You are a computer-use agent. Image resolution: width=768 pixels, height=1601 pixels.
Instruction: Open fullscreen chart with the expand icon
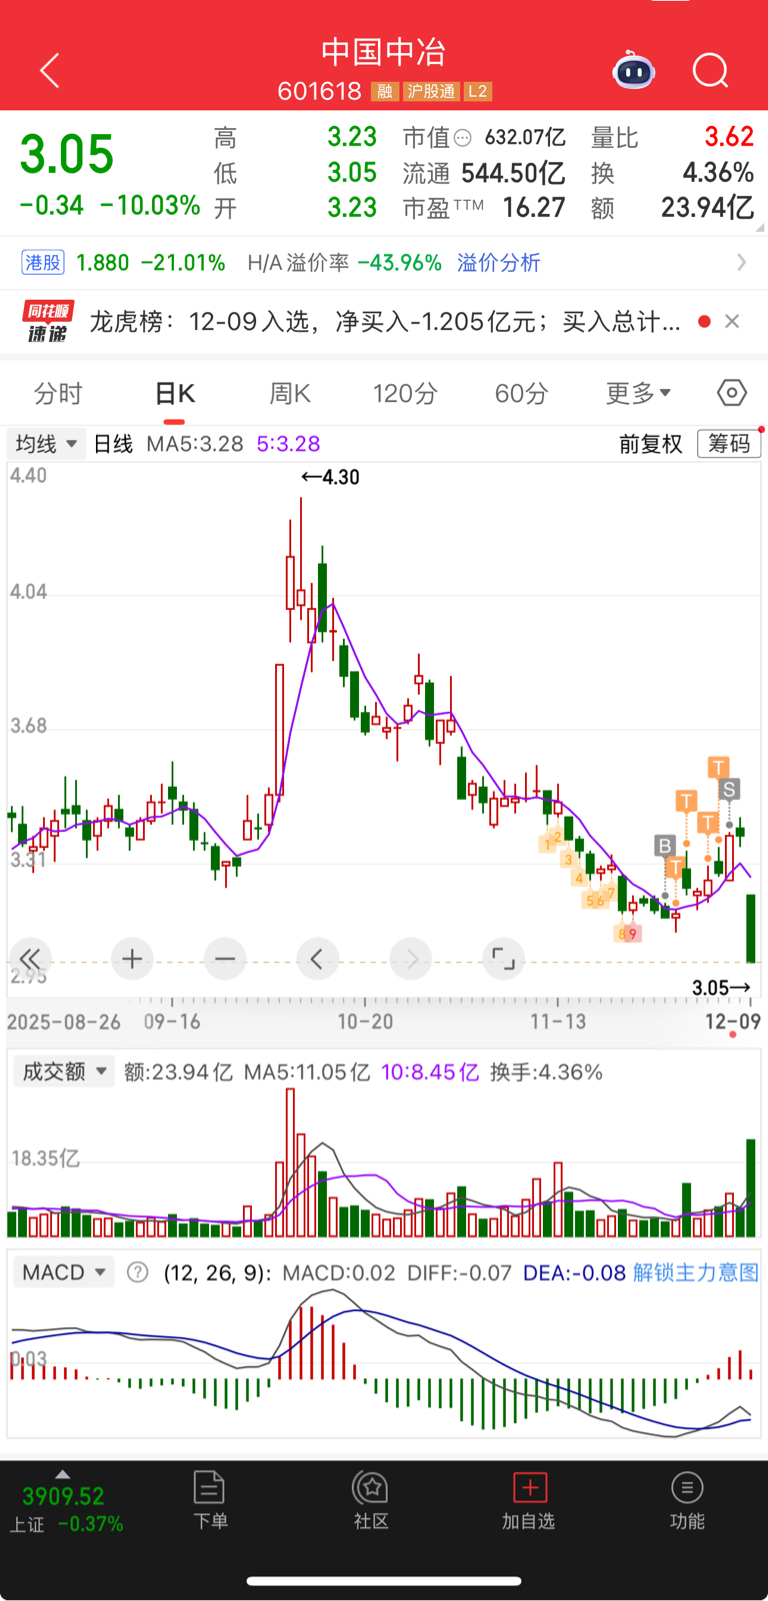click(503, 960)
